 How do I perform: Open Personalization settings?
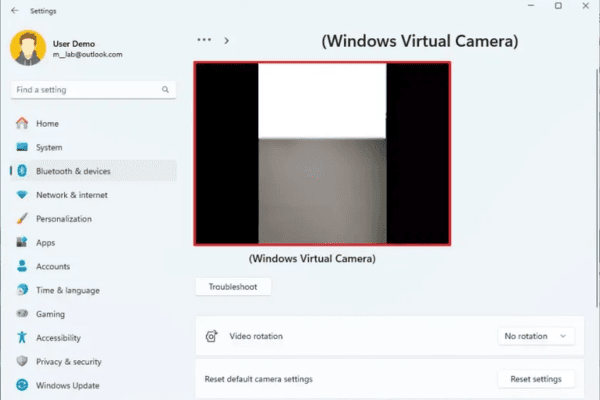tap(93, 219)
